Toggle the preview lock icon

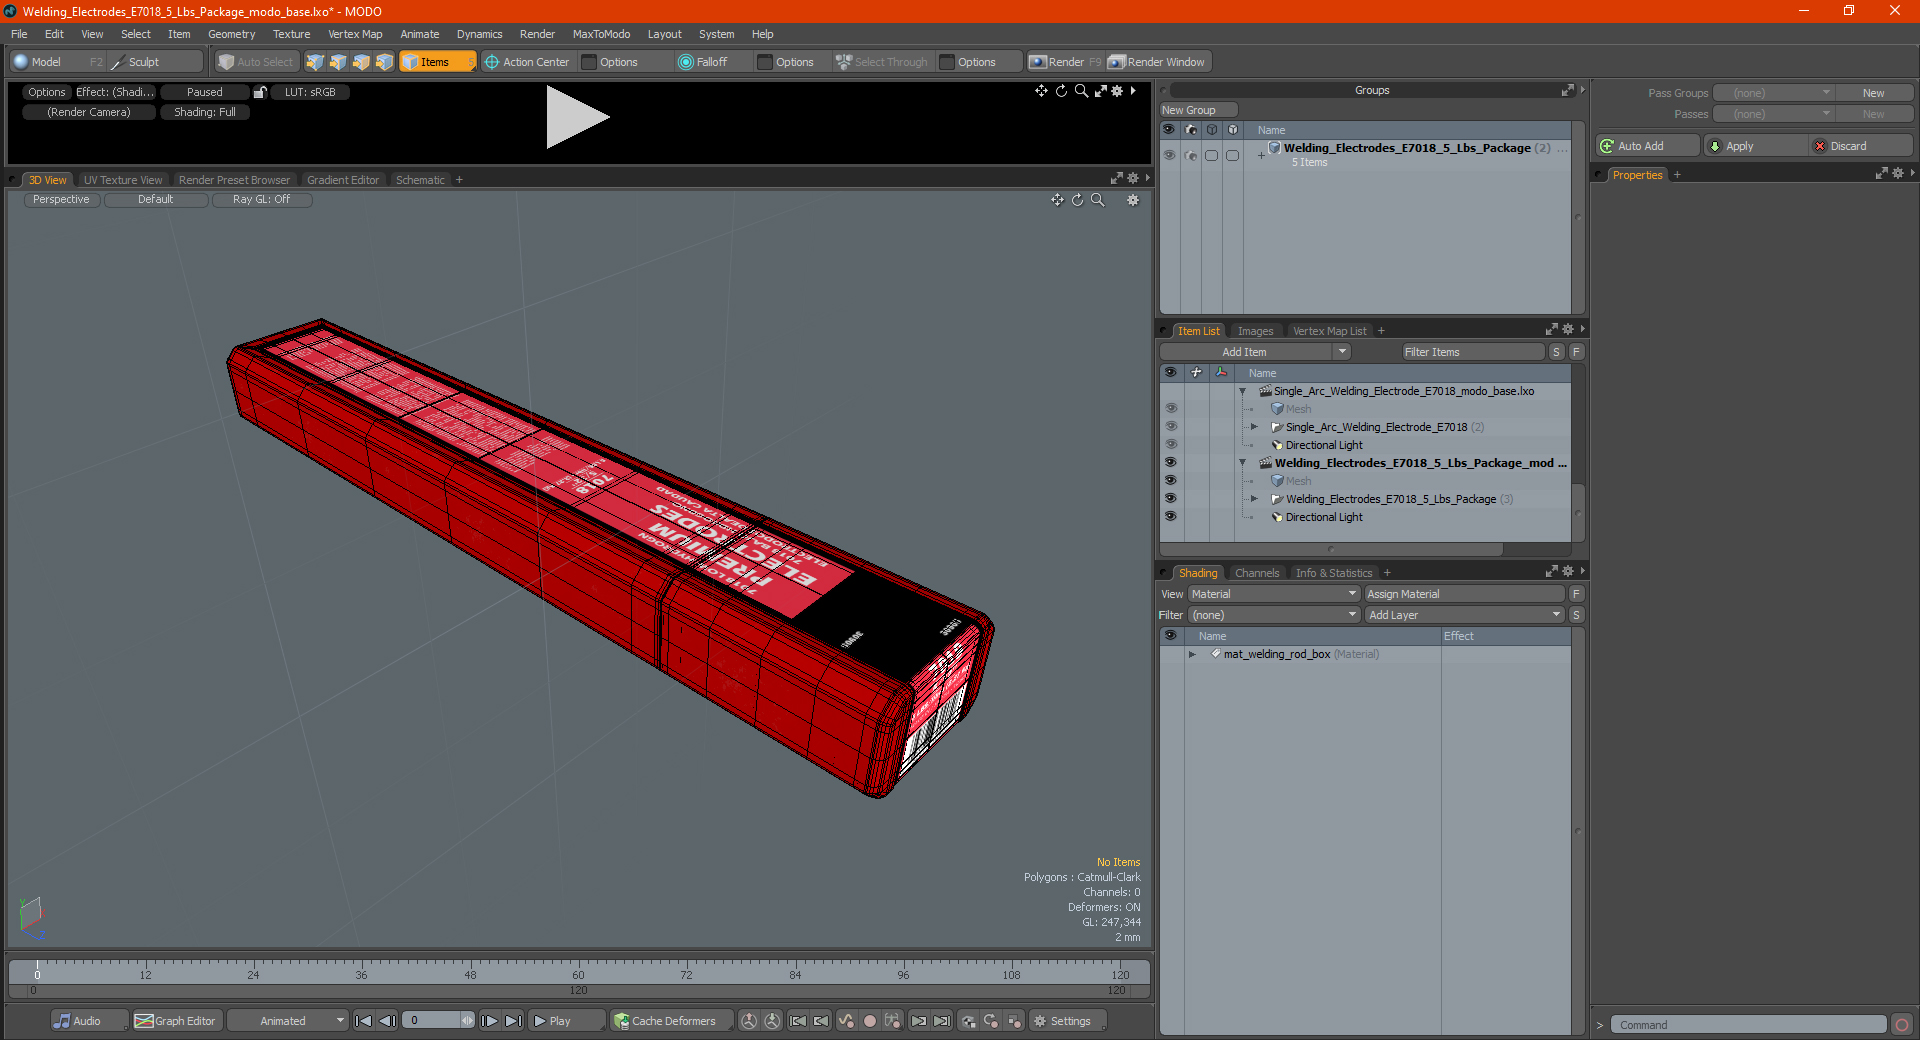(x=260, y=92)
